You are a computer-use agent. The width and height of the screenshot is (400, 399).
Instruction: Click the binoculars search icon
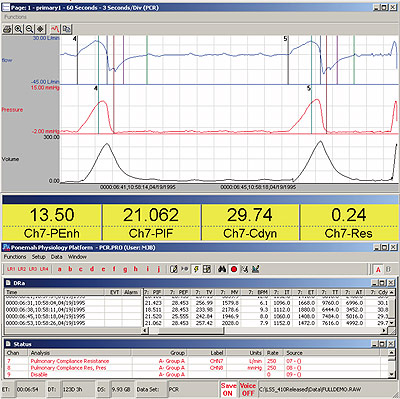pyautogui.click(x=222, y=269)
